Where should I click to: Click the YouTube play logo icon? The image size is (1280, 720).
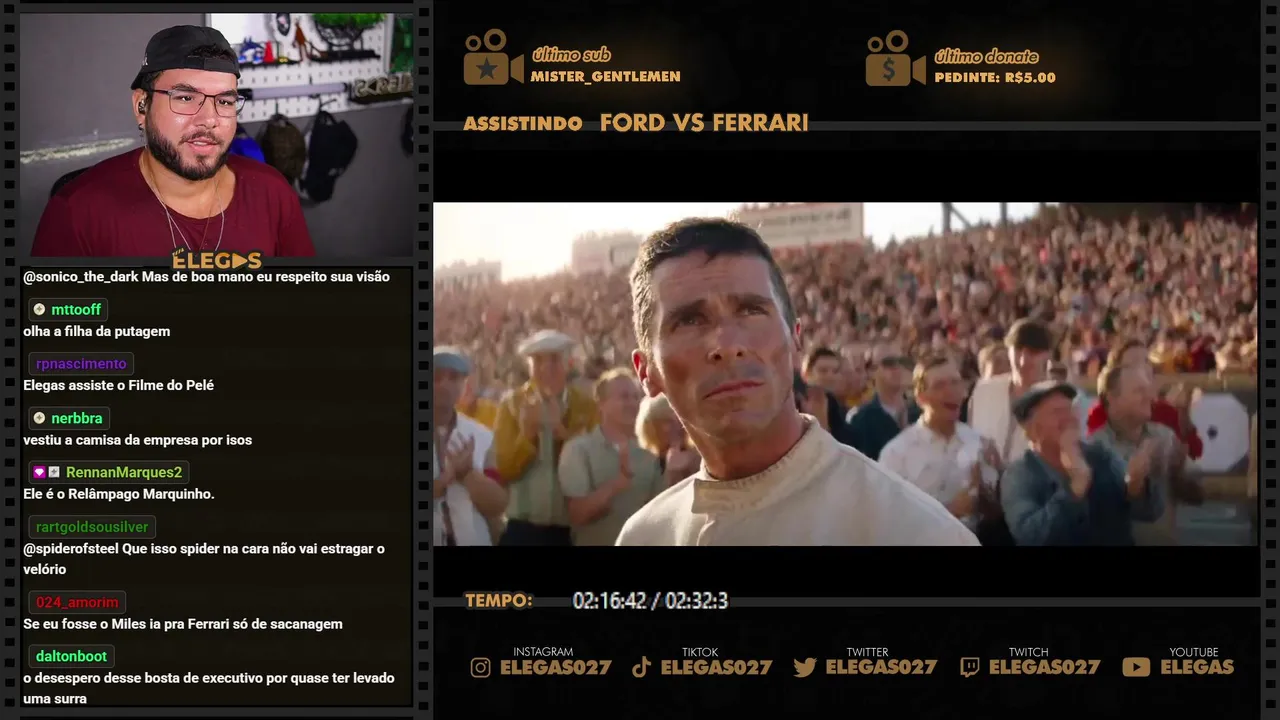click(x=1136, y=667)
